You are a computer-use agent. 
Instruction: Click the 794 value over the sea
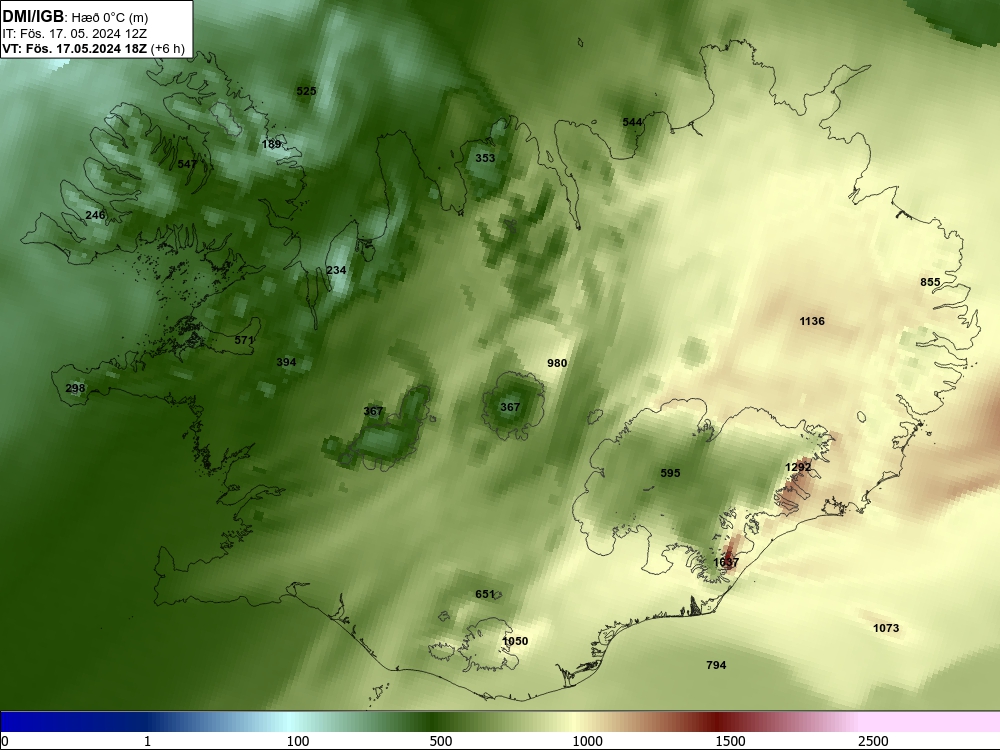pos(716,665)
